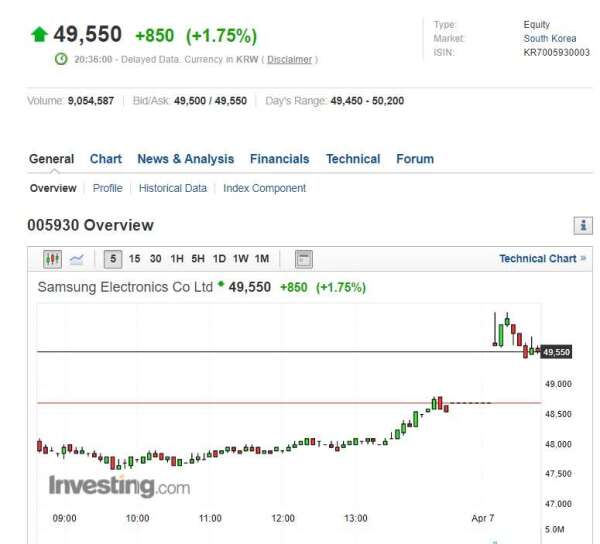Switch chart to 1W interval

(x=240, y=259)
